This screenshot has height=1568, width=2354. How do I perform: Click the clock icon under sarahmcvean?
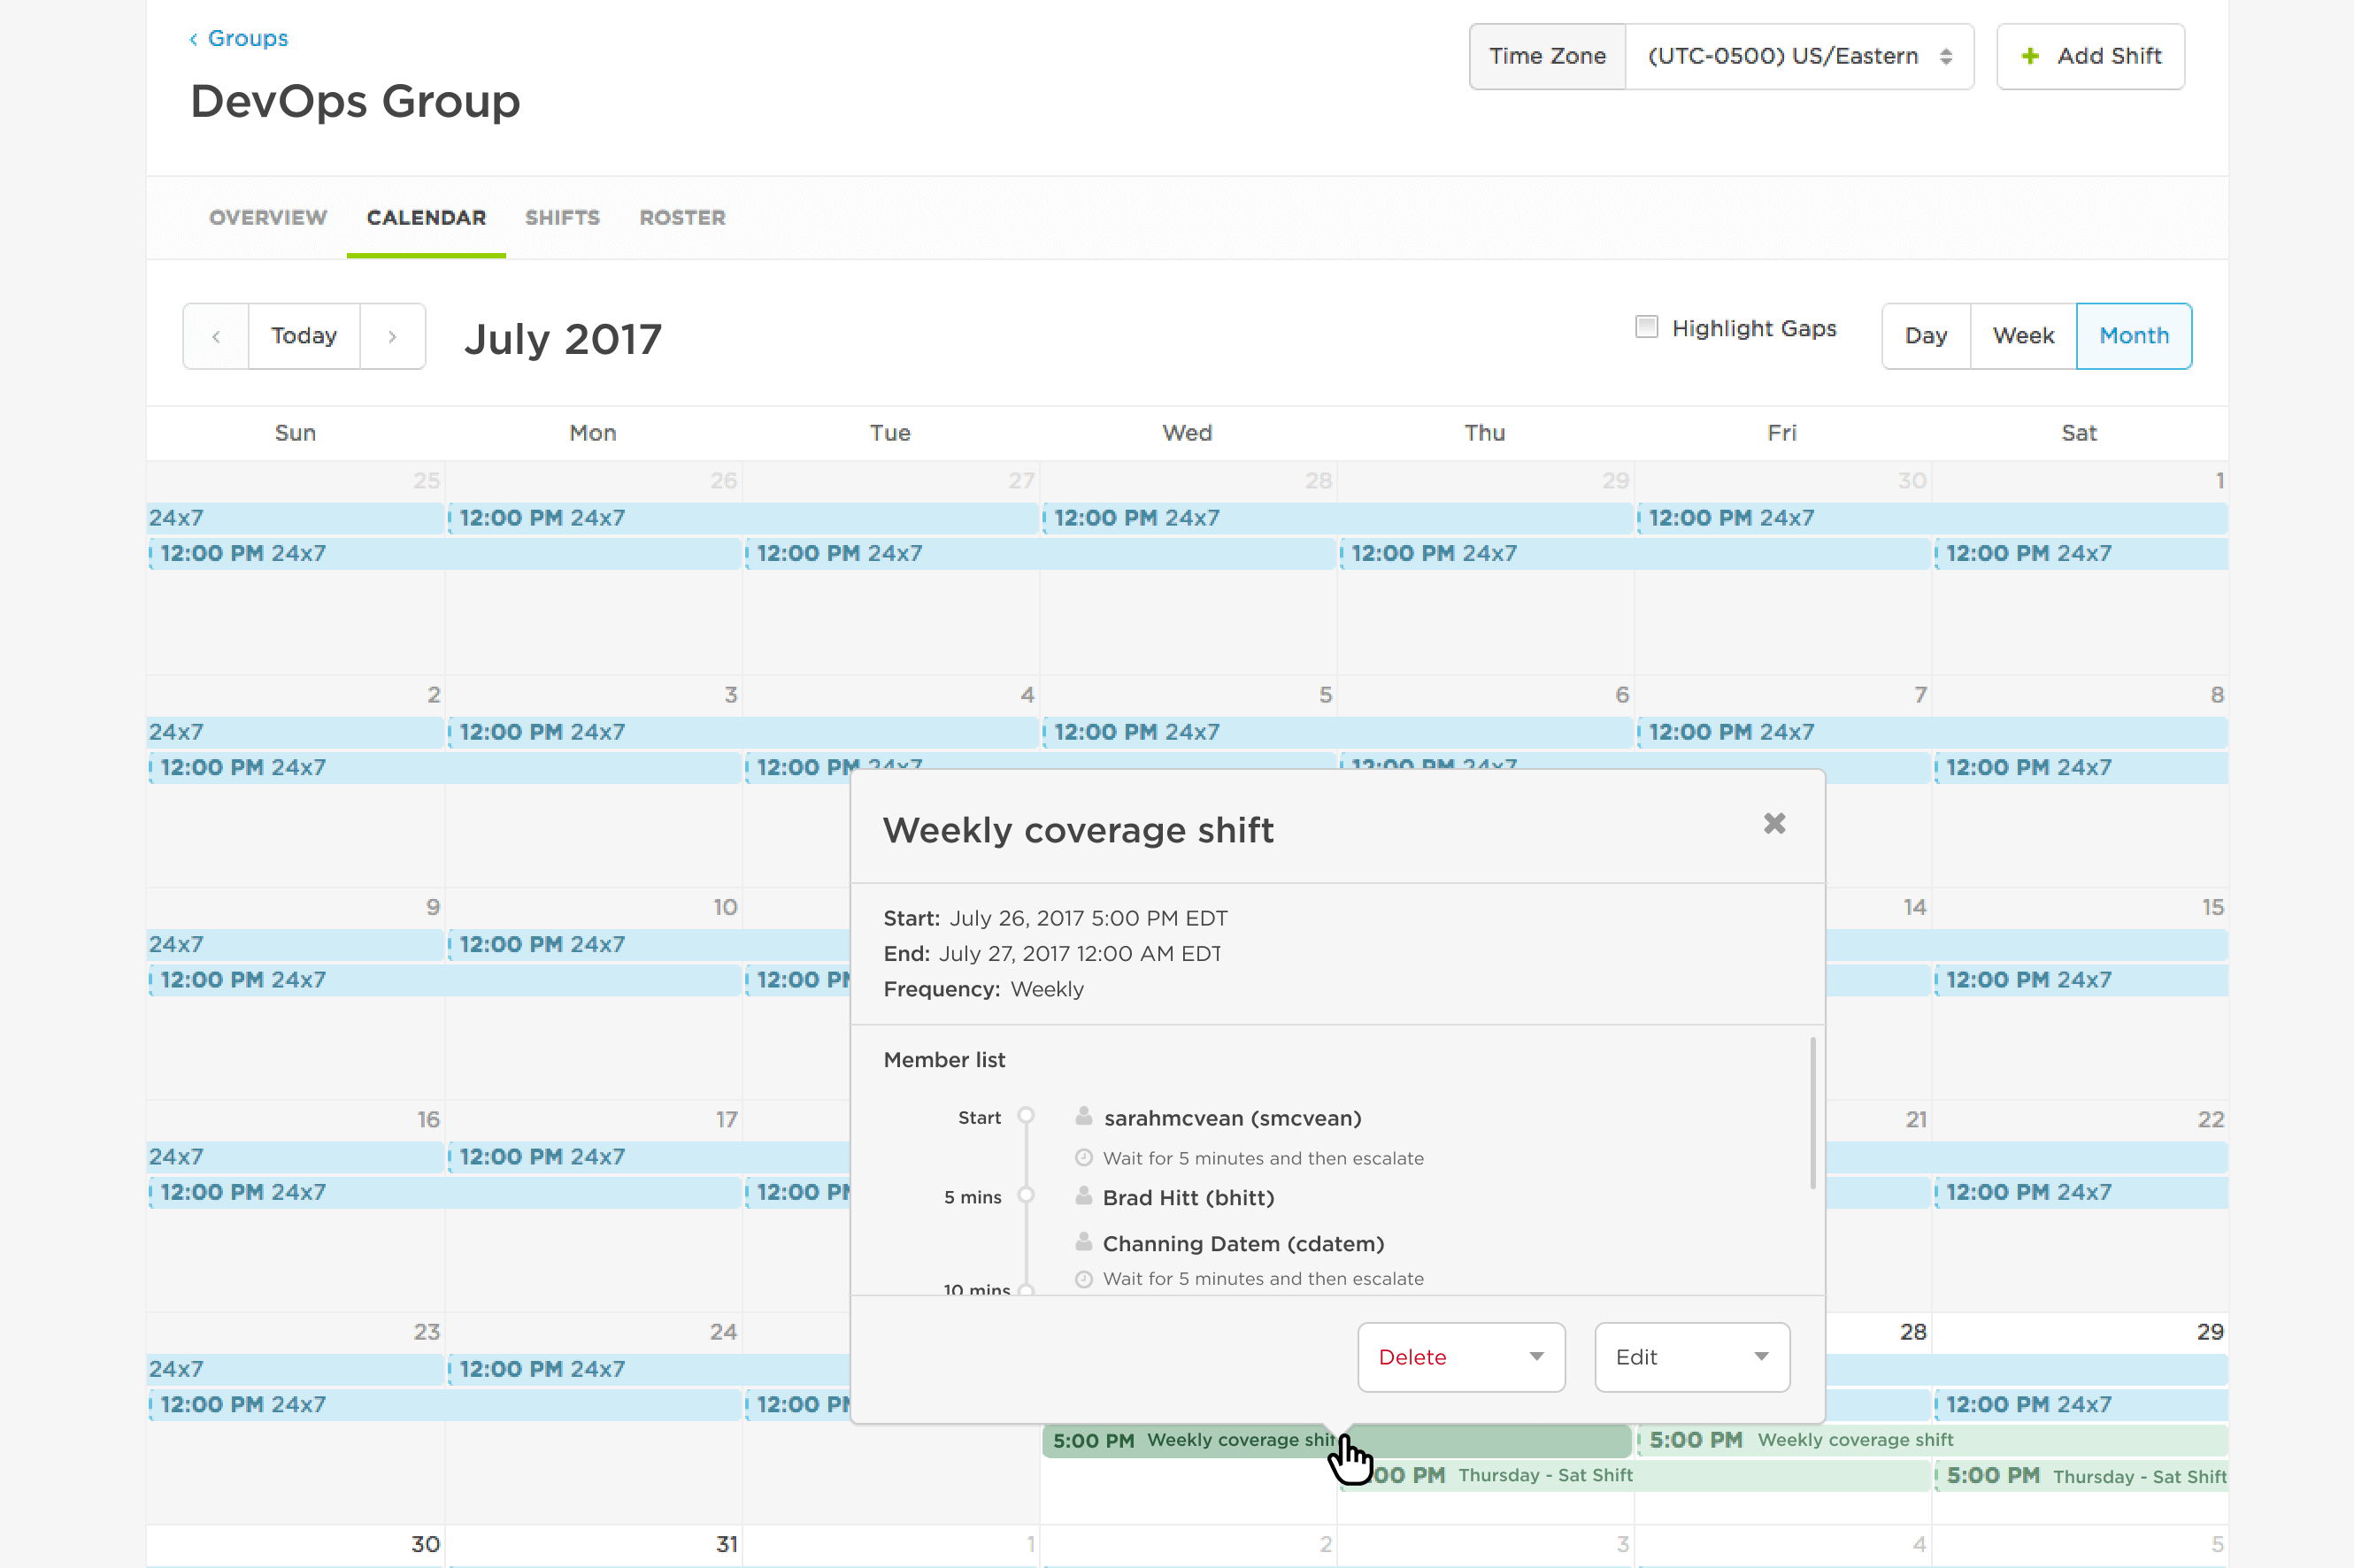coord(1083,1158)
